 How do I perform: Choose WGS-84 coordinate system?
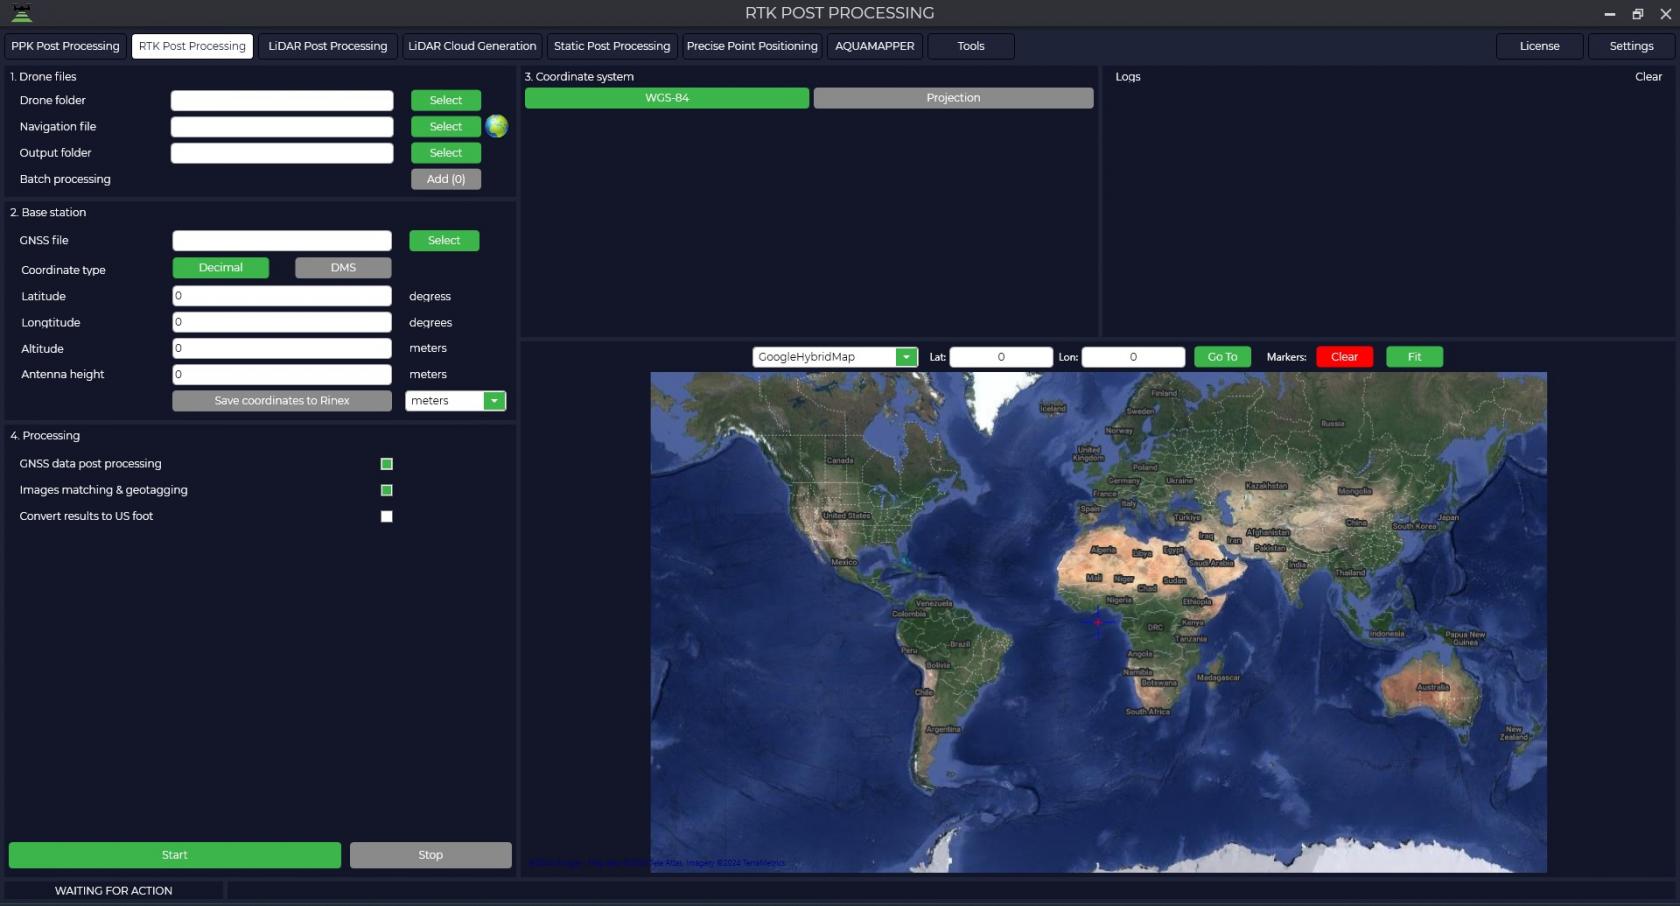[667, 98]
